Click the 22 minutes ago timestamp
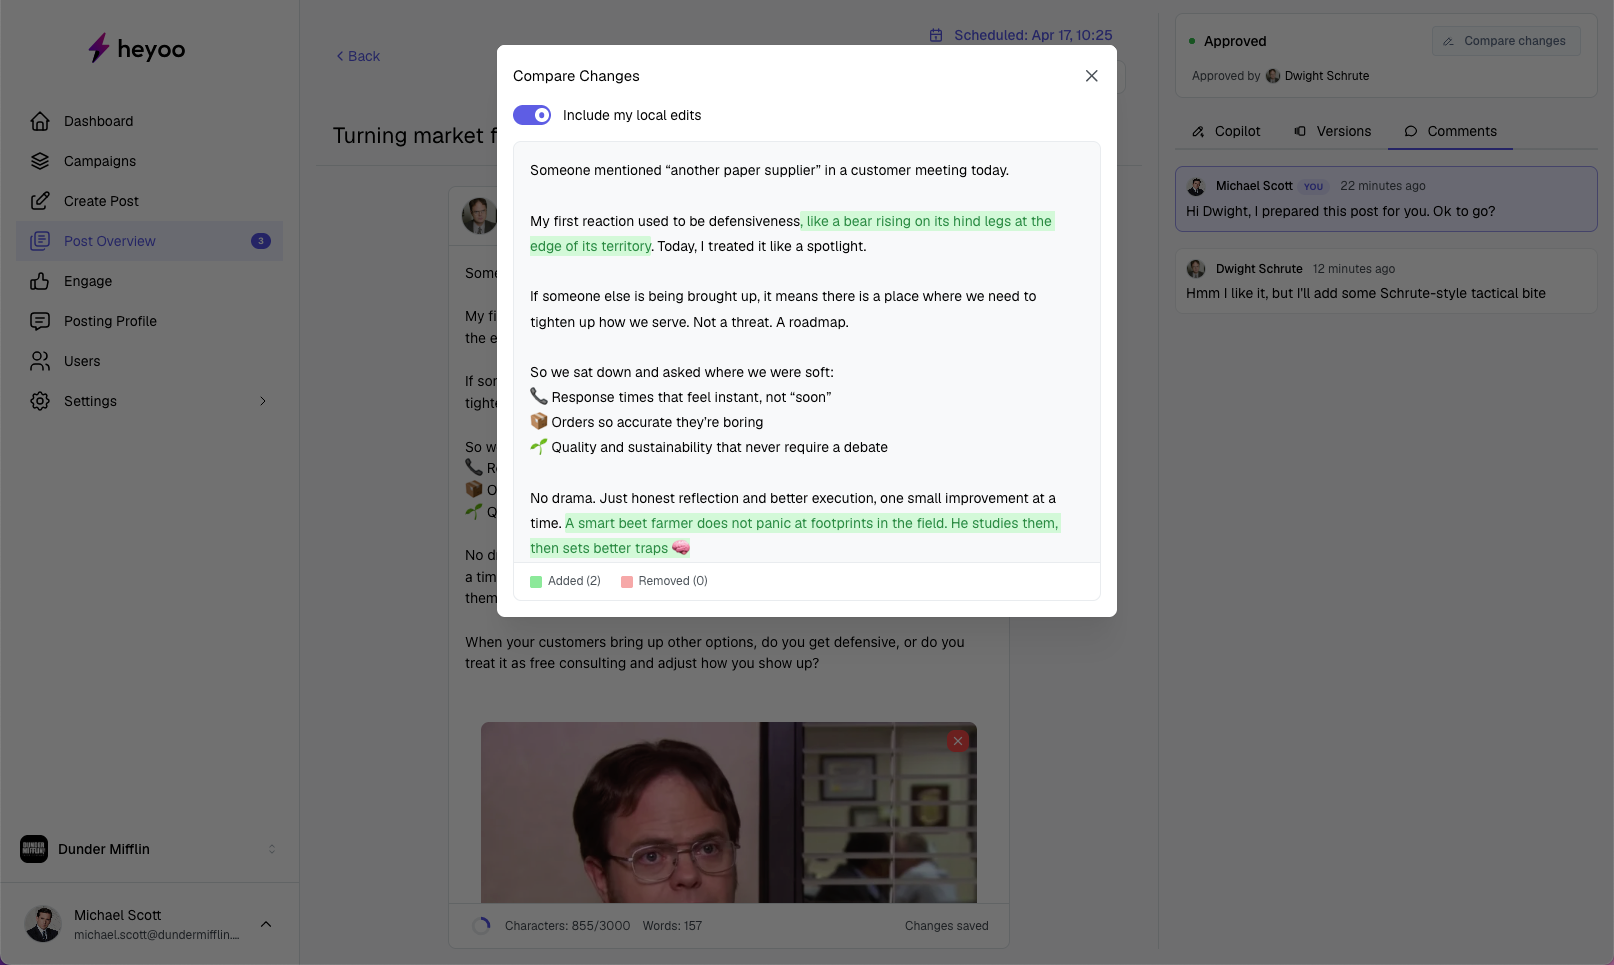 [1383, 186]
